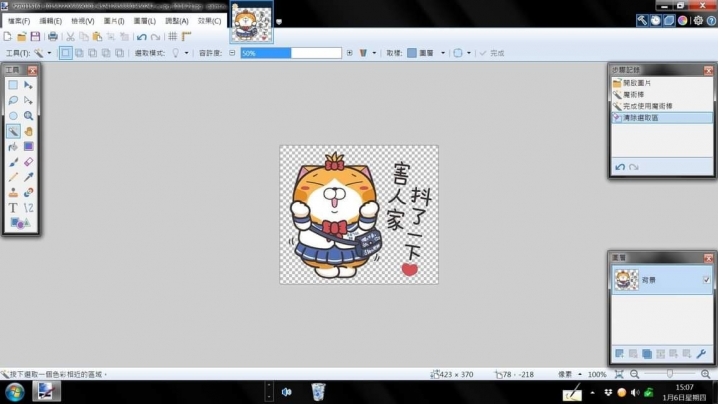The image size is (720, 404).
Task: Select the Zoom magnifier tool
Action: pyautogui.click(x=28, y=116)
